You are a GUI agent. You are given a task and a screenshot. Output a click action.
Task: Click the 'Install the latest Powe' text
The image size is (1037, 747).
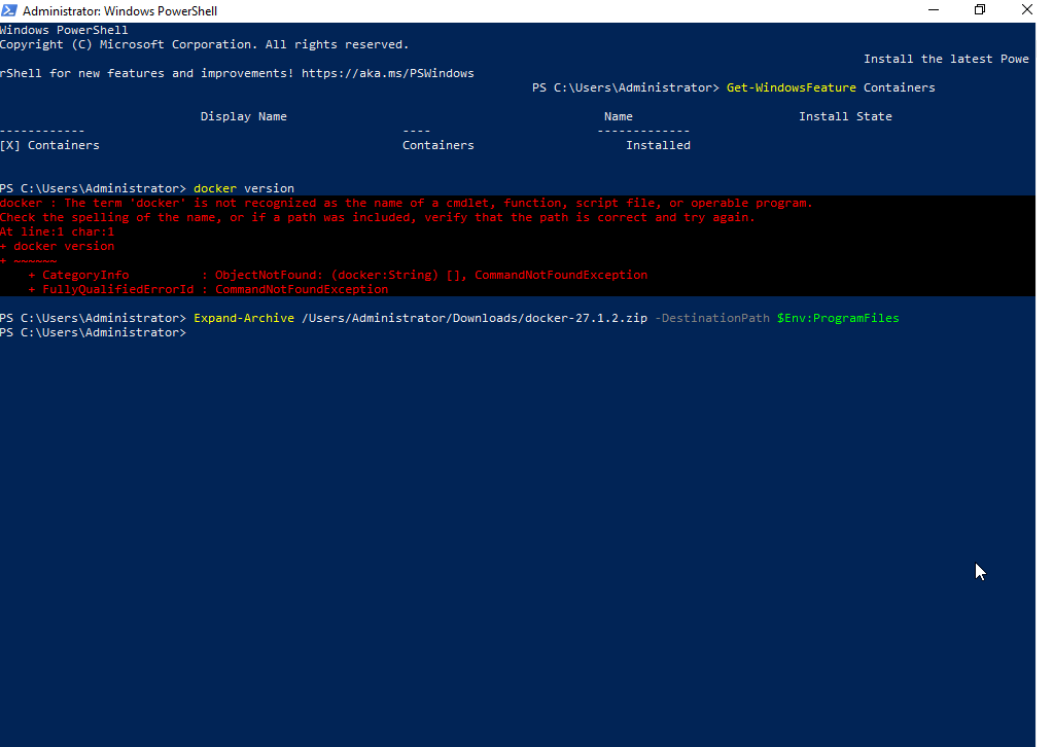coord(946,59)
